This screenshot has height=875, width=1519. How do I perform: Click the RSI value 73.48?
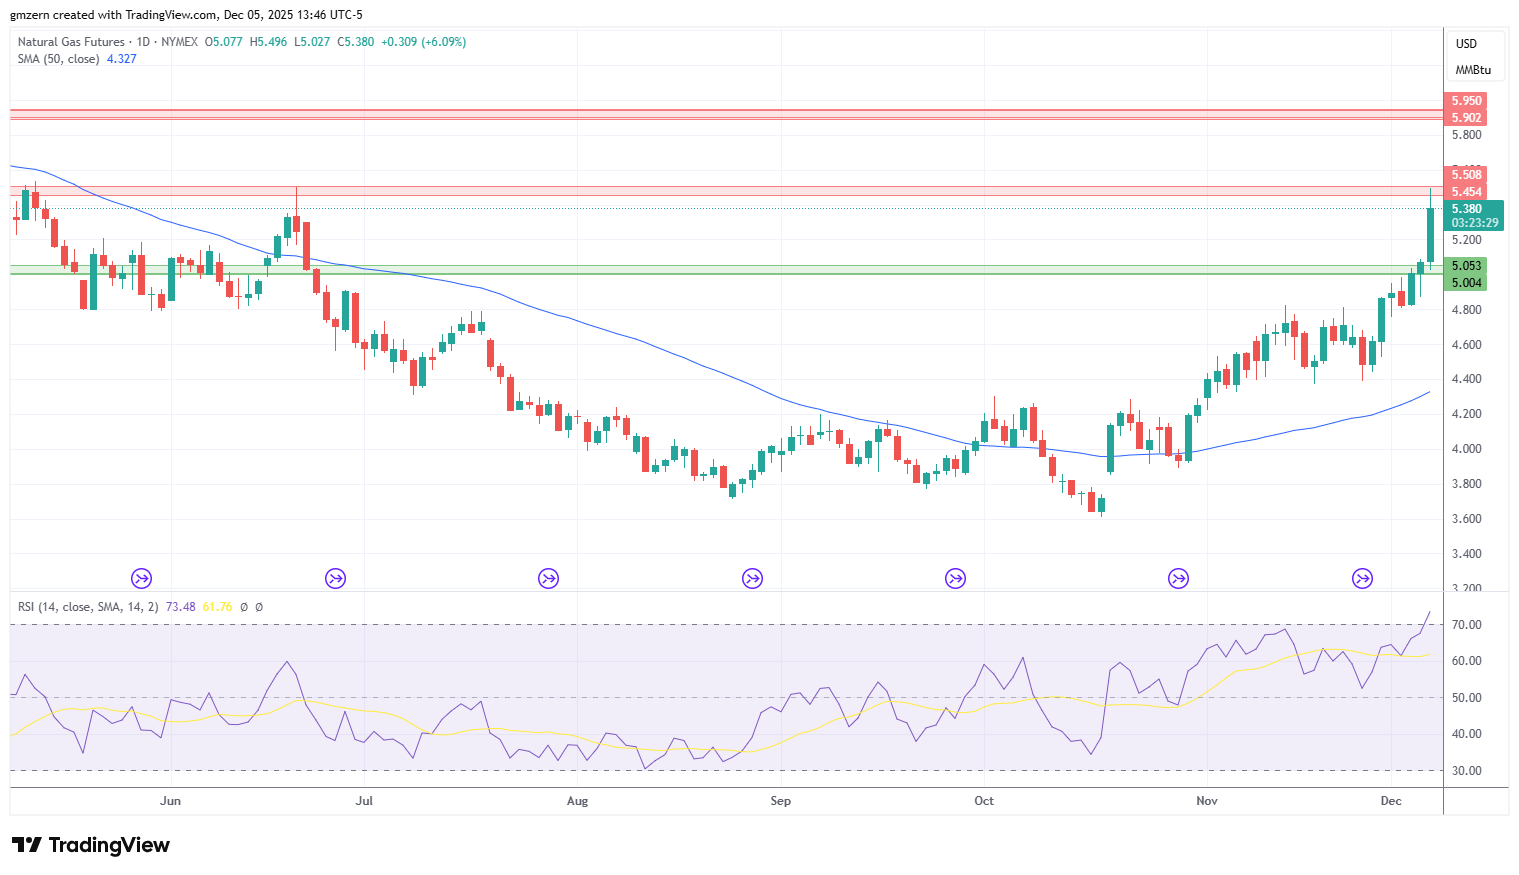tap(181, 607)
